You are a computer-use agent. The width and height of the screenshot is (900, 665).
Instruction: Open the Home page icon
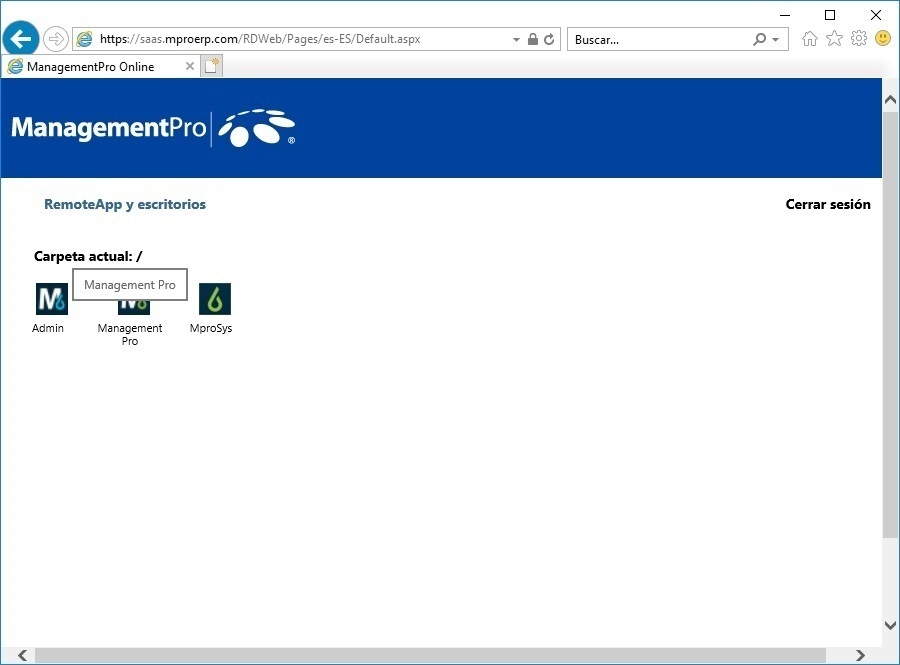pyautogui.click(x=810, y=38)
